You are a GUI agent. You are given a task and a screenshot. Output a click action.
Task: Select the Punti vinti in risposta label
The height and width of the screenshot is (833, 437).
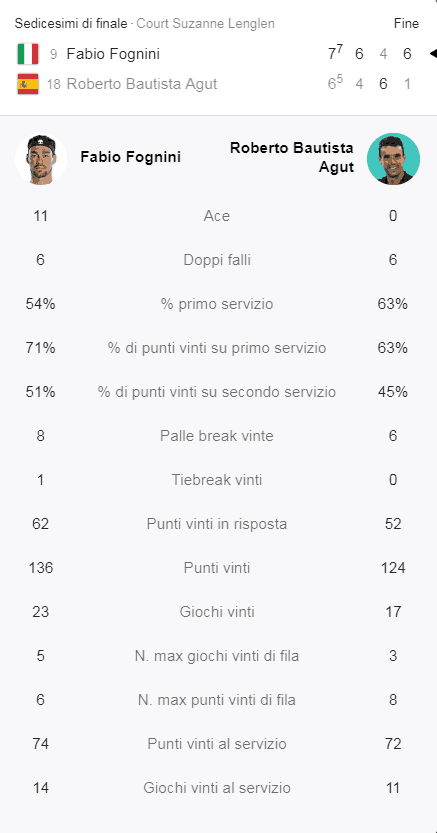pos(217,524)
